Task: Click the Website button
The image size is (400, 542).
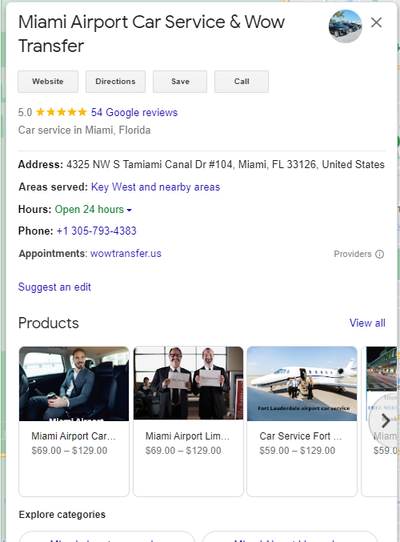Action: pyautogui.click(x=48, y=82)
